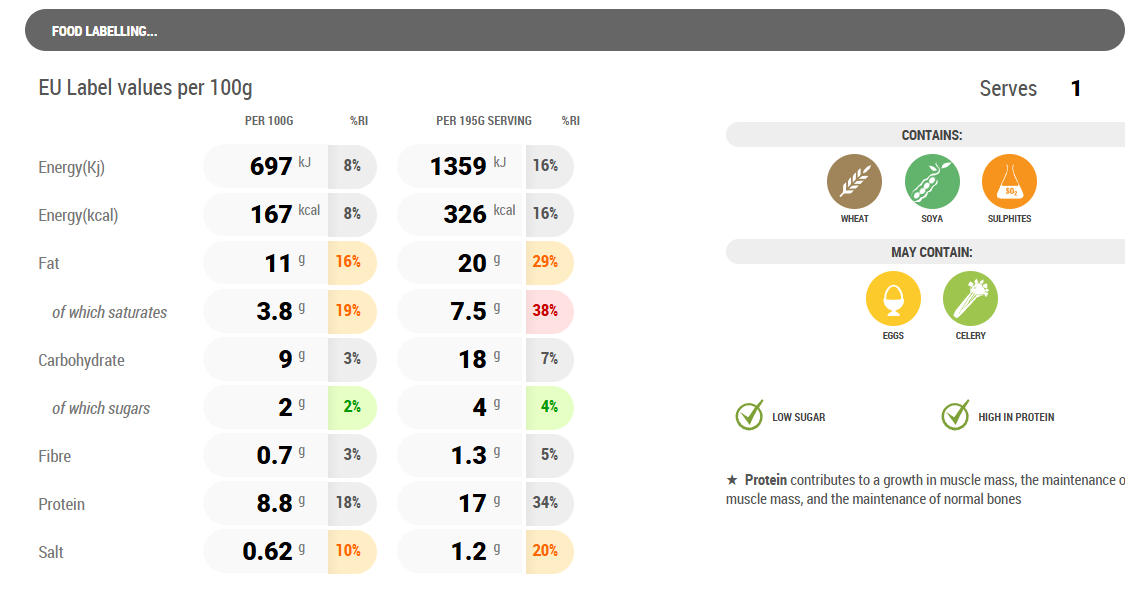Viewport: 1143px width, 600px height.
Task: Click the Soya allergen icon
Action: 932,183
